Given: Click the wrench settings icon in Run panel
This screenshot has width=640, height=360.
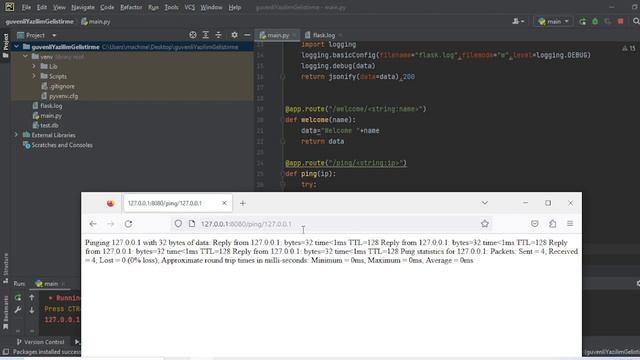Looking at the screenshot, I should coord(18,310).
